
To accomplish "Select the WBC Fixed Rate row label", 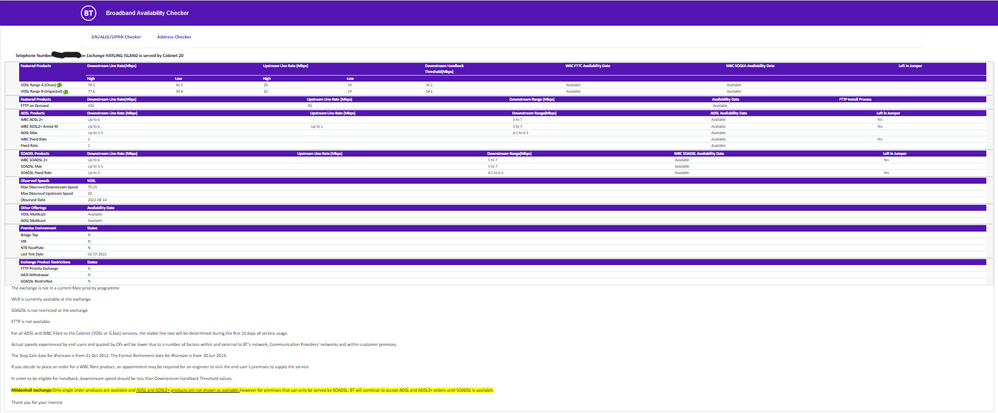I will [32, 139].
